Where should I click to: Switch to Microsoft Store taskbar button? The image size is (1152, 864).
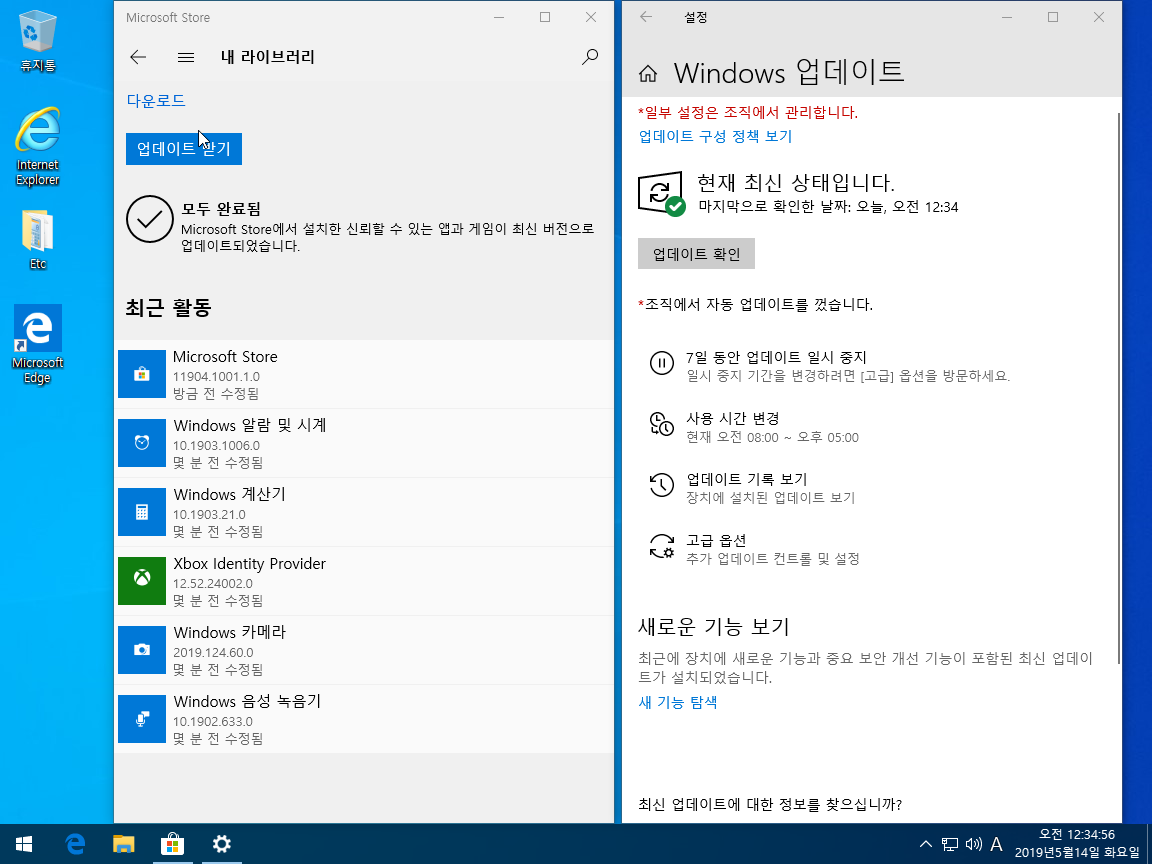172,844
